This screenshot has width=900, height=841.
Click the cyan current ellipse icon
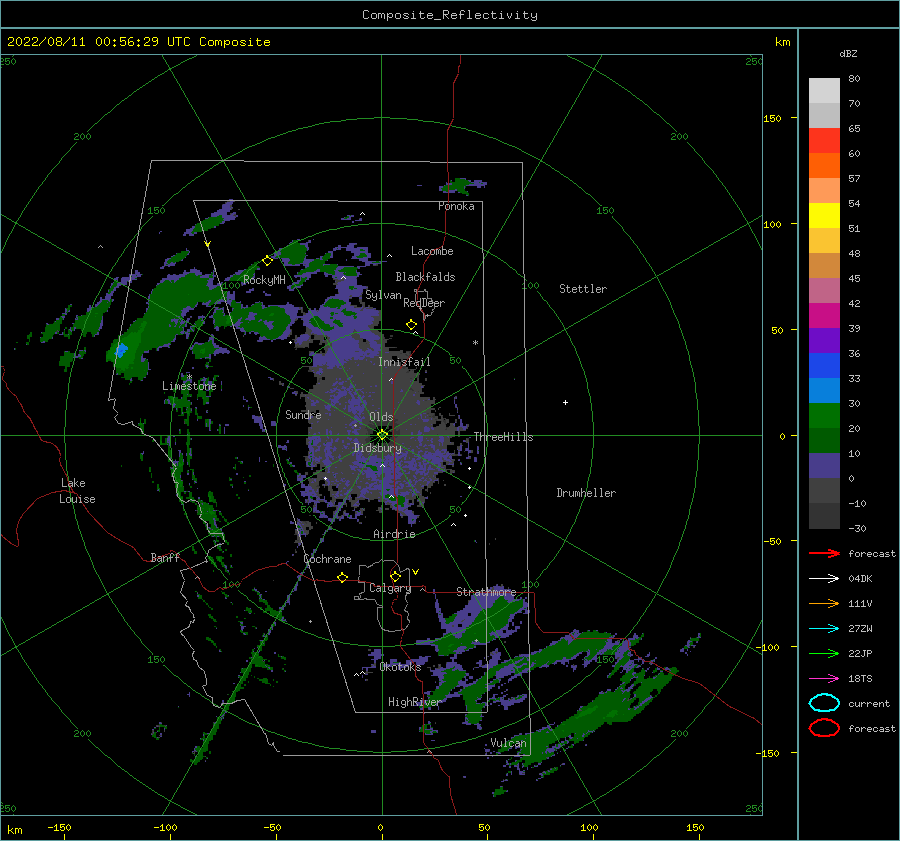pos(824,703)
